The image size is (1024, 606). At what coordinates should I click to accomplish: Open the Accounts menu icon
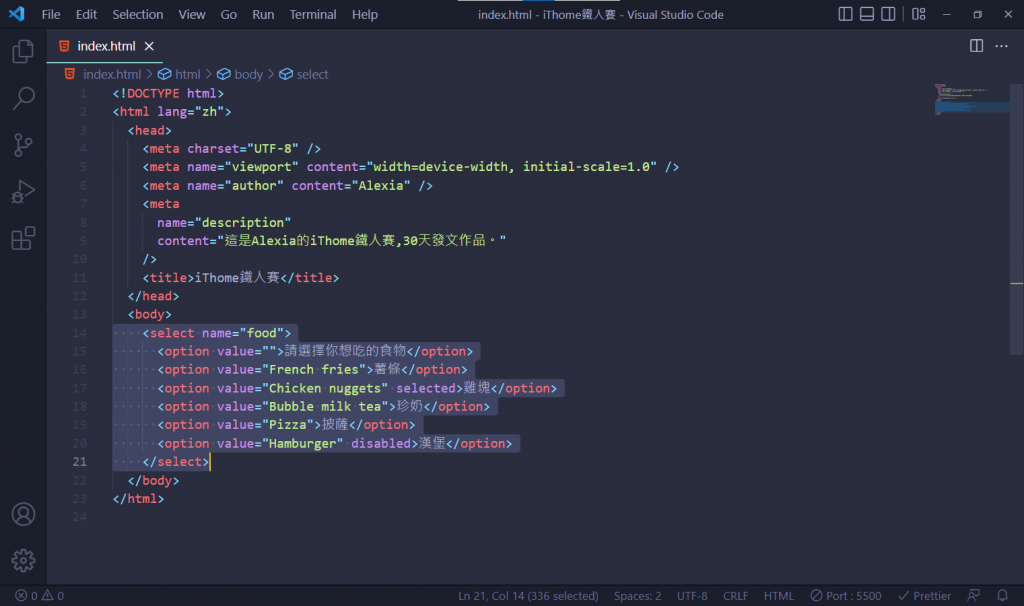tap(23, 514)
